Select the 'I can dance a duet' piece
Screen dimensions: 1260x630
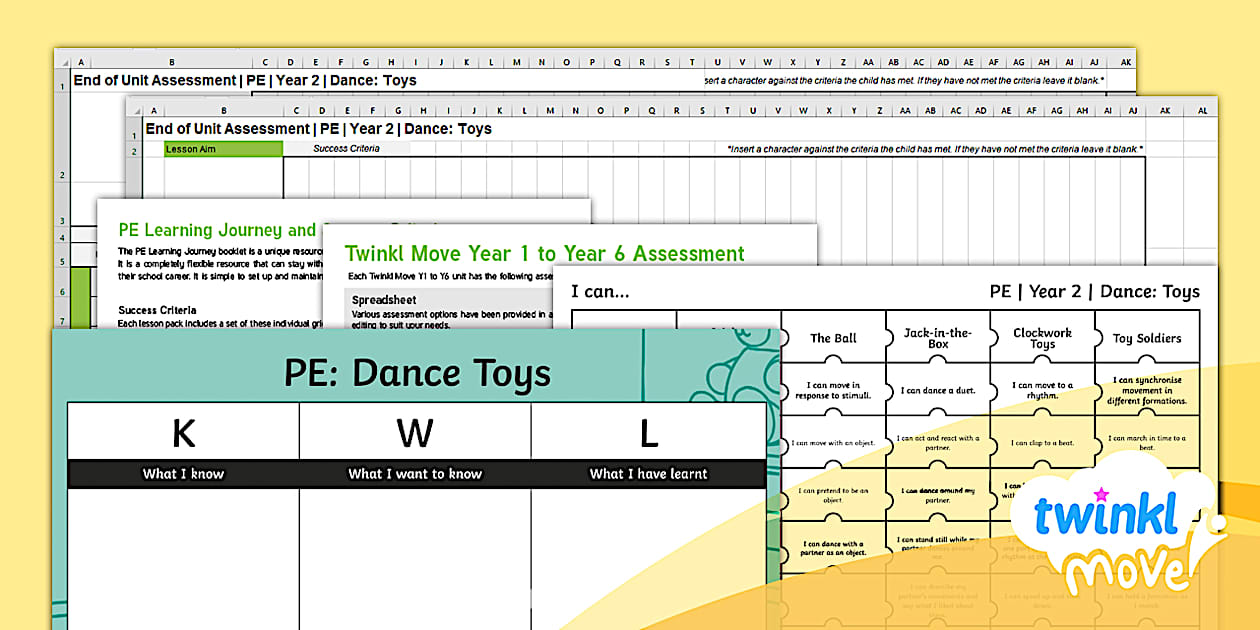(937, 390)
